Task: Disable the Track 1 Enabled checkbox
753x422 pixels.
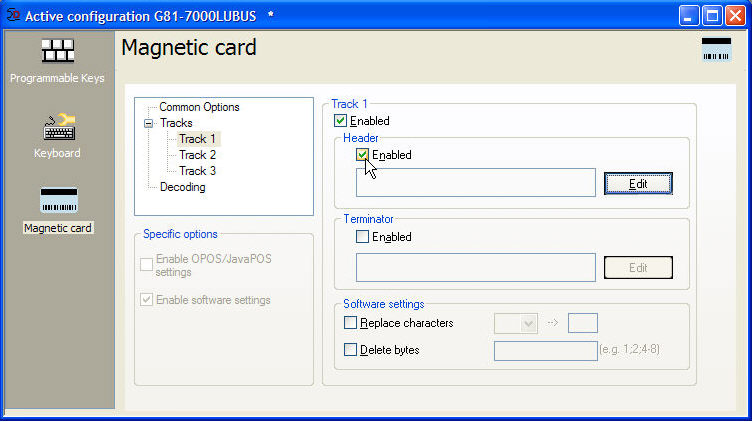Action: 341,121
